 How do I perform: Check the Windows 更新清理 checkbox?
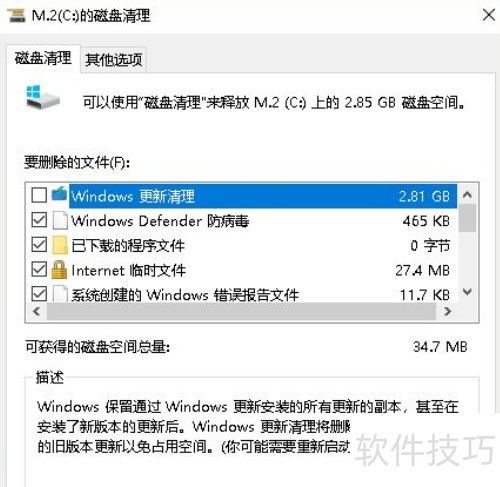pos(39,195)
